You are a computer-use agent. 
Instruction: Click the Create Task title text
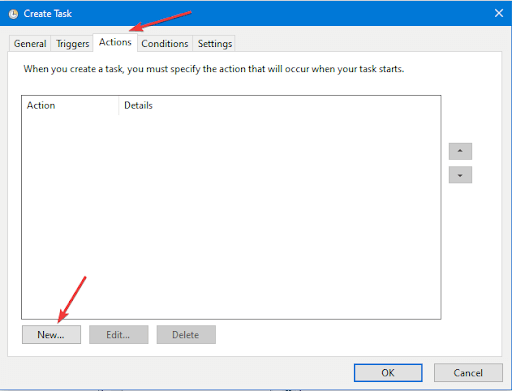[48, 14]
